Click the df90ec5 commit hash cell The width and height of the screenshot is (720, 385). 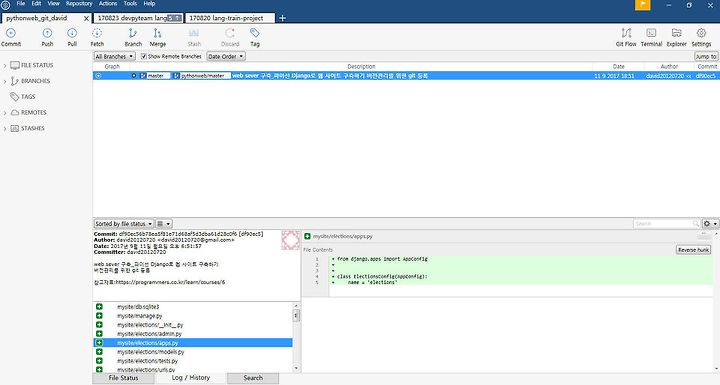click(x=706, y=76)
